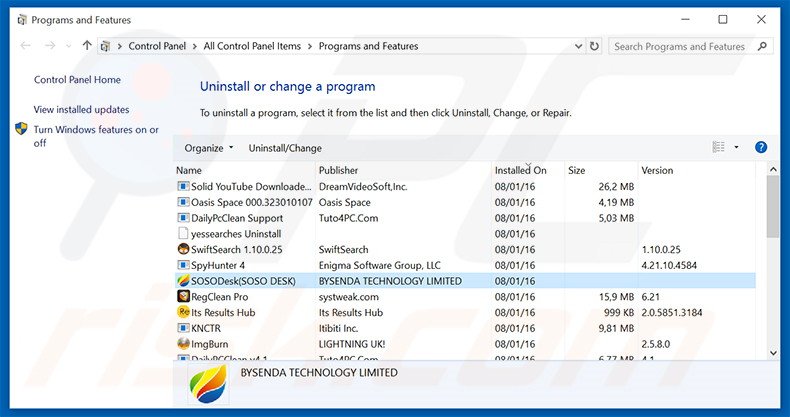Click Control Panel in the breadcrumb
Viewport: 790px width, 417px height.
157,46
